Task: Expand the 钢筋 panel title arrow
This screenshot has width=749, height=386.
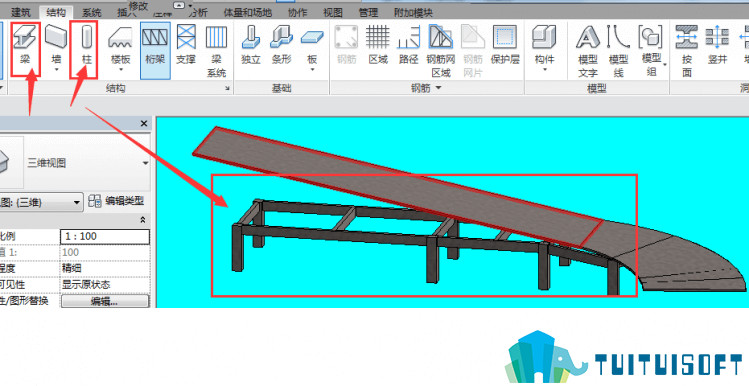Action: (x=438, y=88)
